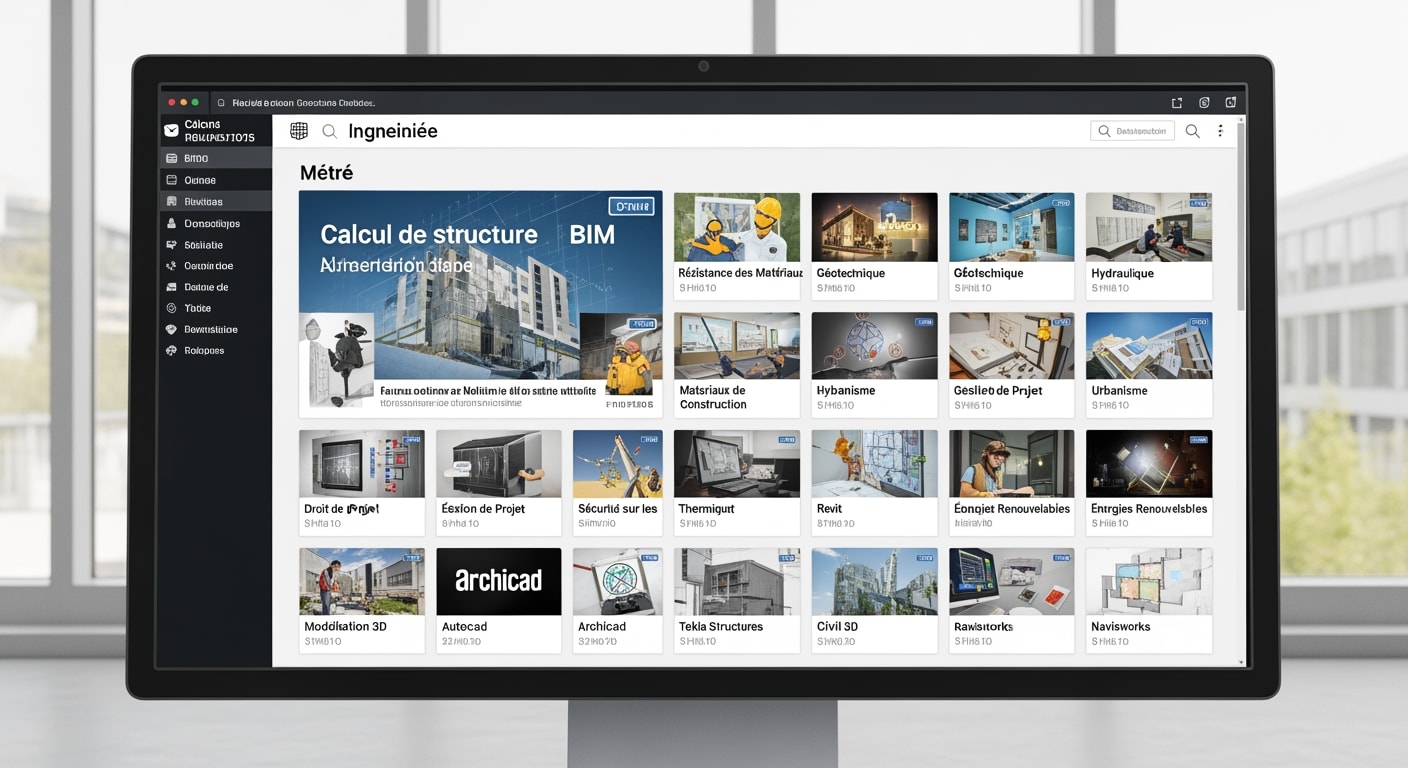The width and height of the screenshot is (1408, 768).
Task: Click the icon beside Oeroiridoe in sidebar
Action: pyautogui.click(x=171, y=266)
